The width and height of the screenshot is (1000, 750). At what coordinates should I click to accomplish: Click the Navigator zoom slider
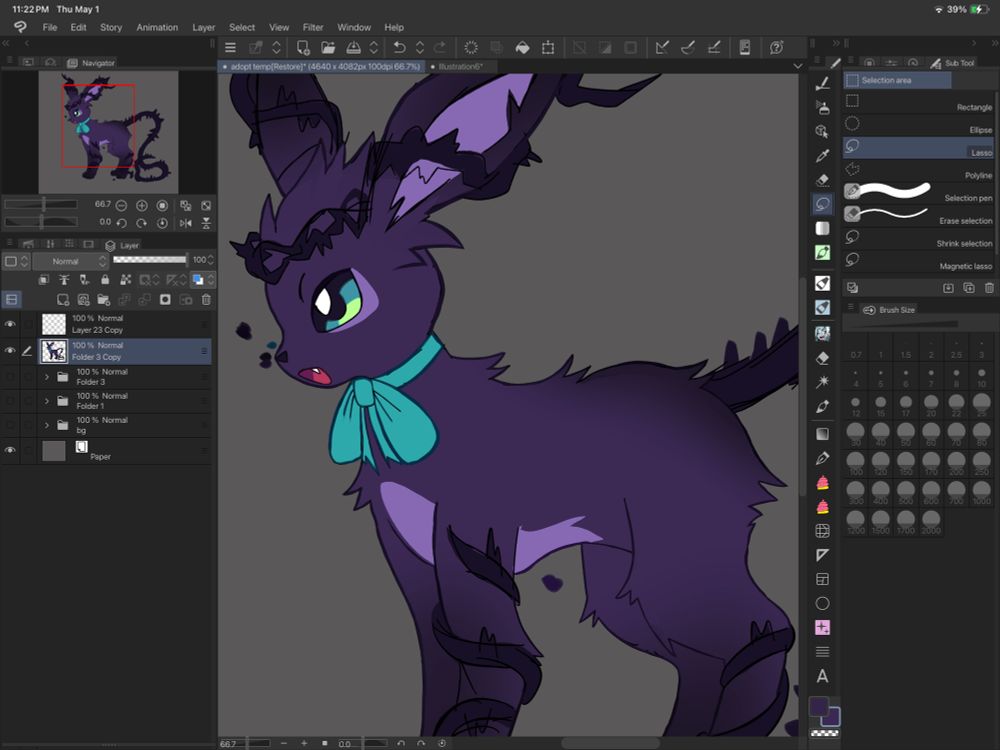(41, 205)
